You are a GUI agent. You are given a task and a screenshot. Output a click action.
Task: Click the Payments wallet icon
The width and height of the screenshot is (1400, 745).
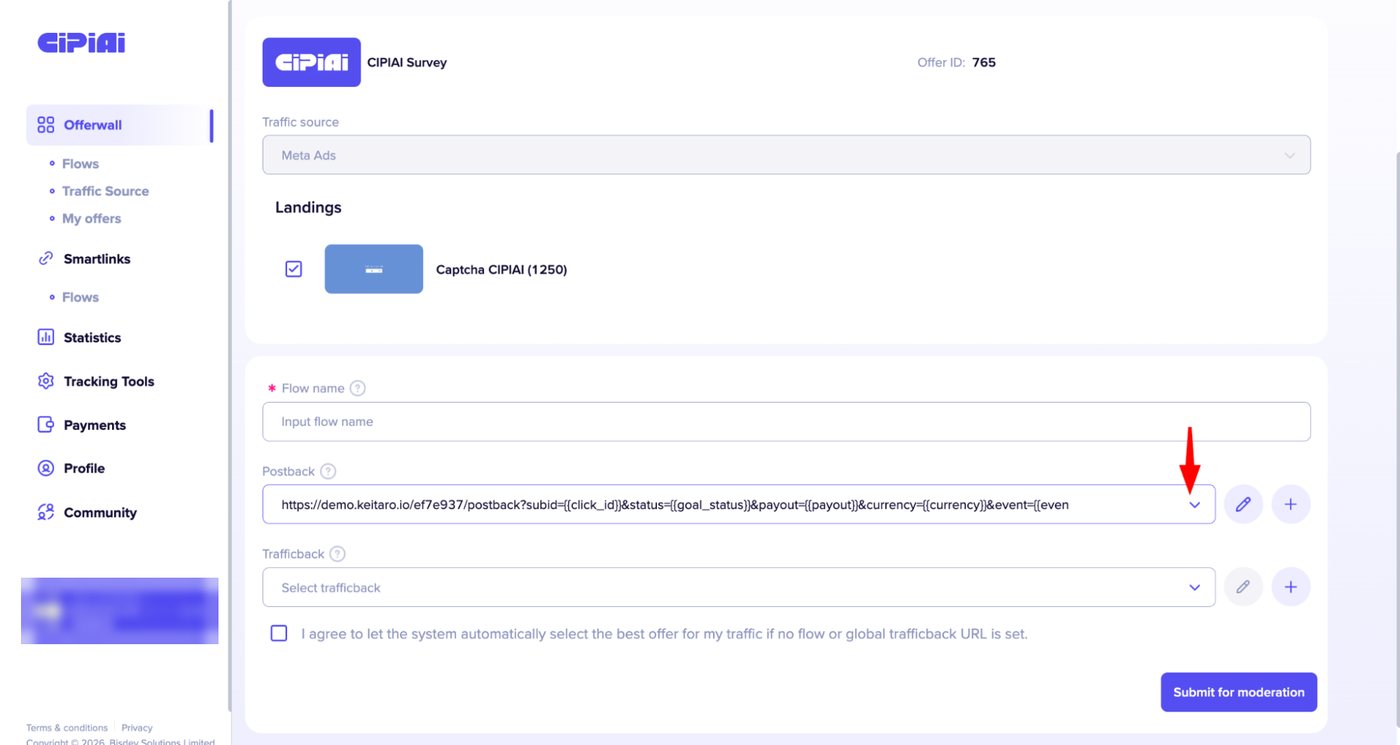pos(45,425)
